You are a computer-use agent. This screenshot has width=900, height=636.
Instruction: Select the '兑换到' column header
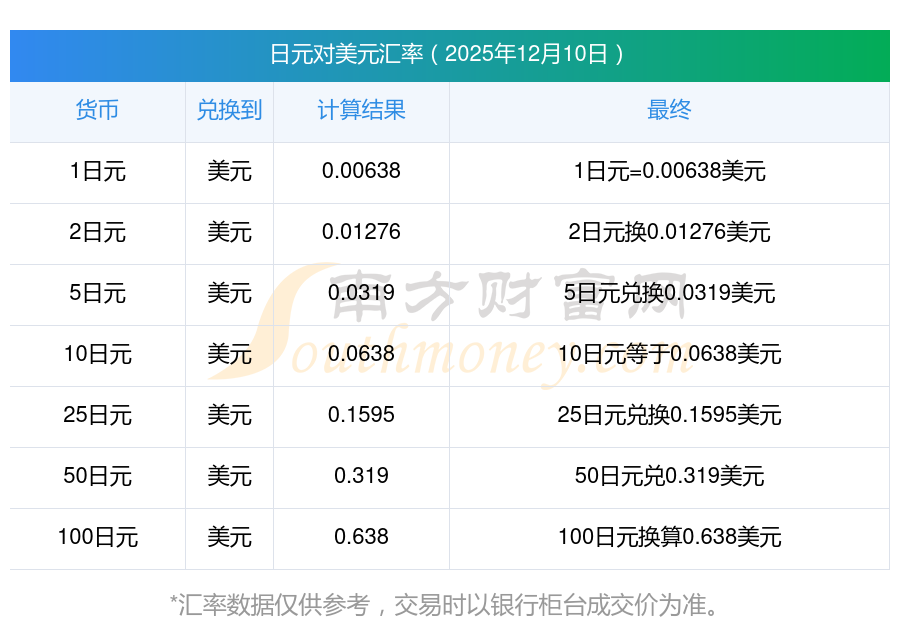point(229,110)
